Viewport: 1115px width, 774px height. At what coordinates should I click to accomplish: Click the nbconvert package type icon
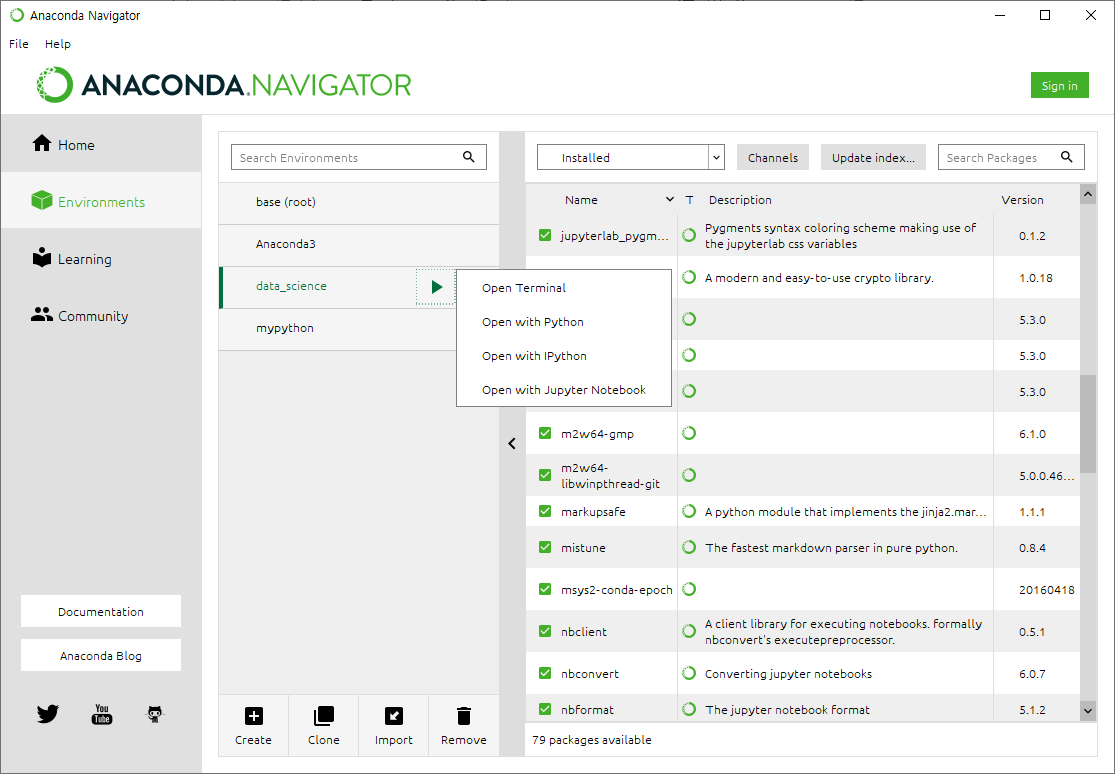pos(688,673)
